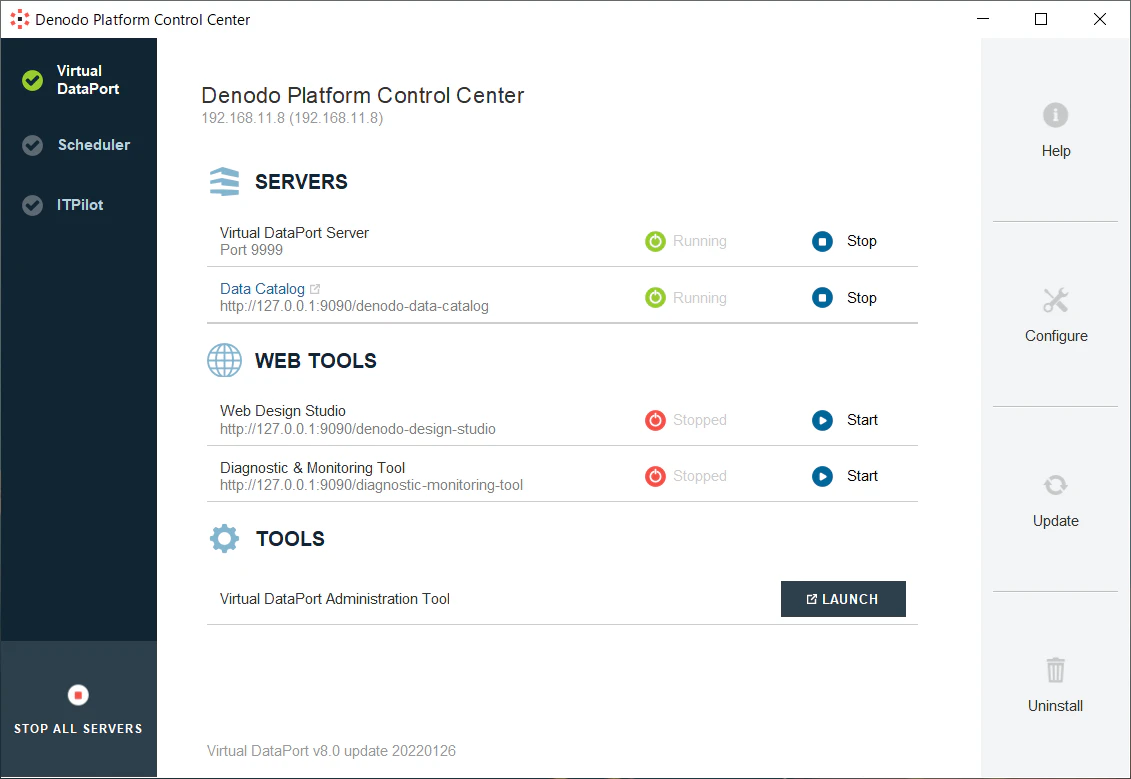Click the Stopped status icon for Web Design Studio

point(655,420)
